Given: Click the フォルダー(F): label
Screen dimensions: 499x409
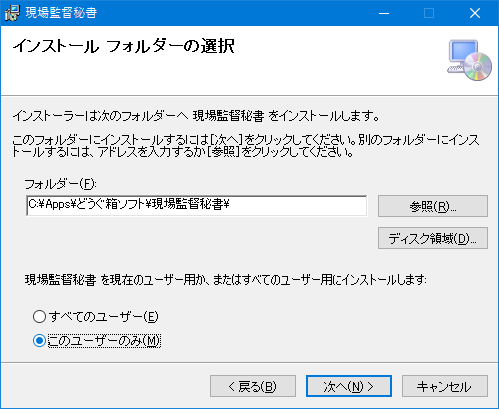Looking at the screenshot, I should pyautogui.click(x=61, y=184).
